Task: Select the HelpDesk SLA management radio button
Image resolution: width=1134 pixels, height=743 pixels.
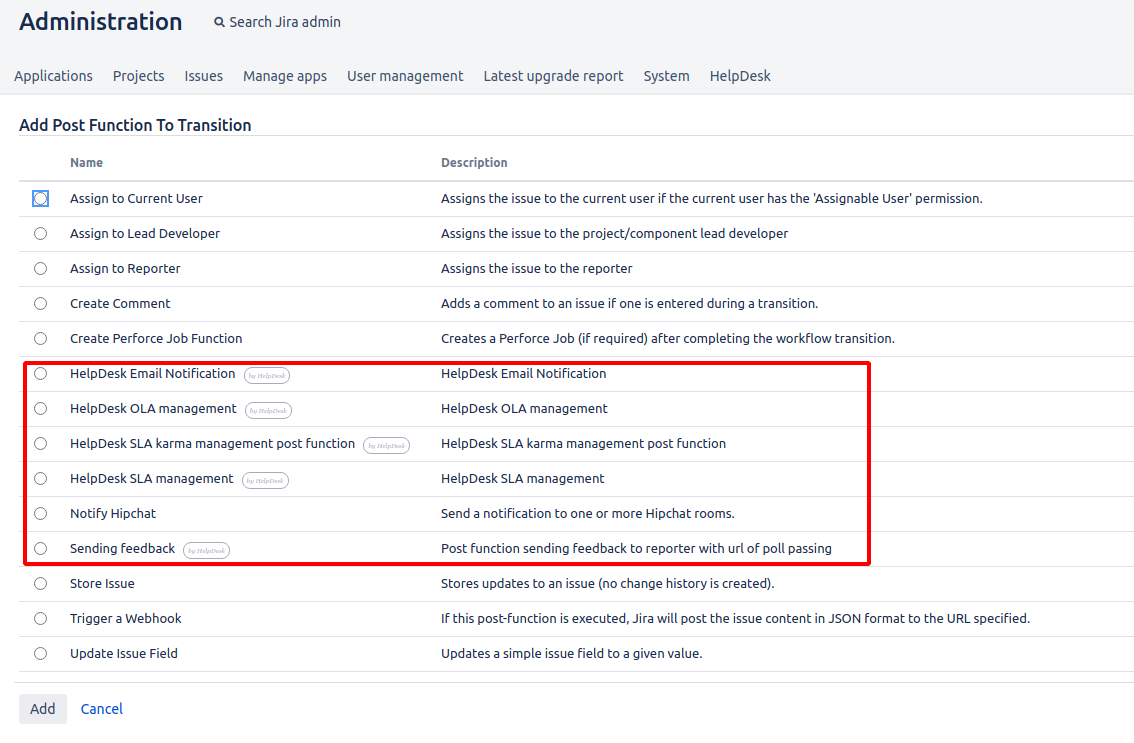Action: coord(40,479)
